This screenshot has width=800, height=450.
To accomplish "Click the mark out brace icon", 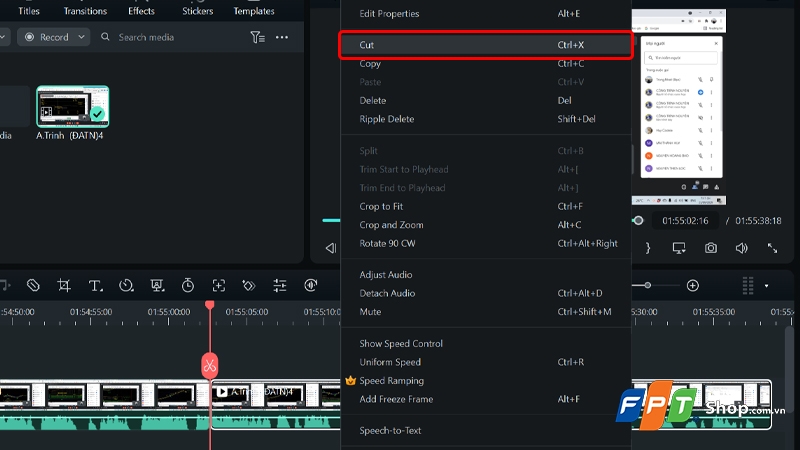I will click(x=648, y=248).
